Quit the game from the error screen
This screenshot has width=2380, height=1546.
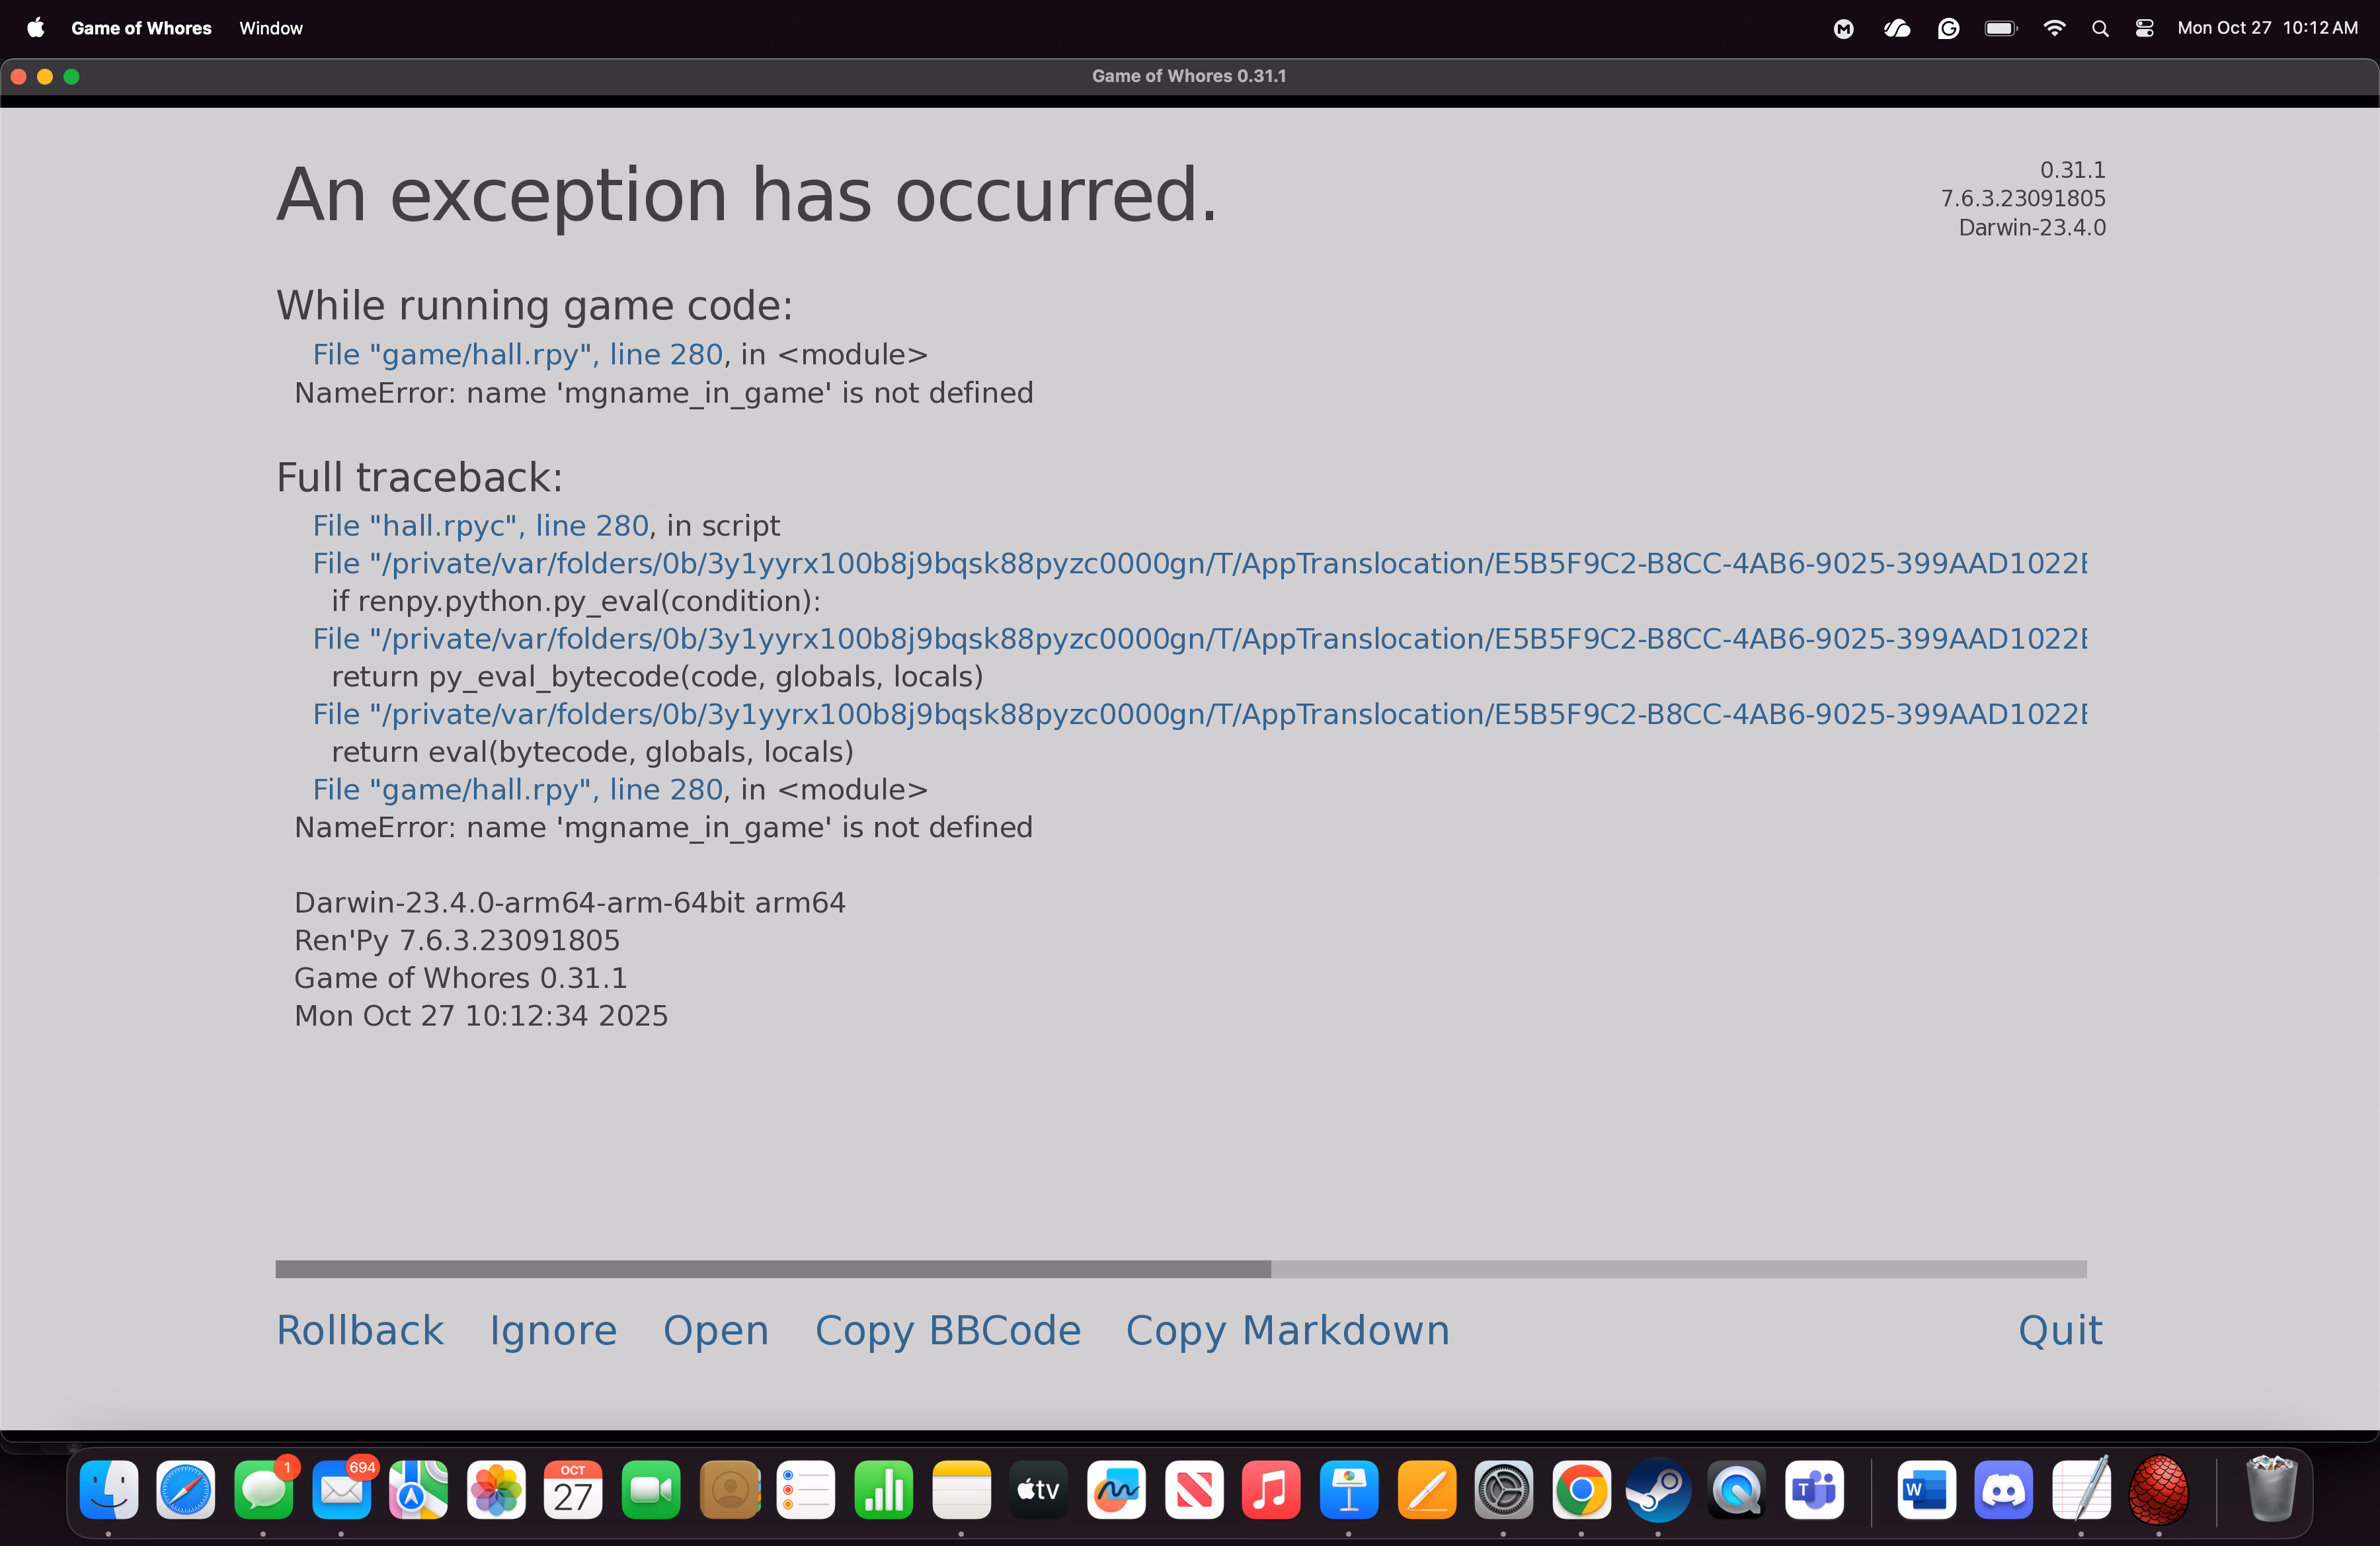pos(2059,1330)
